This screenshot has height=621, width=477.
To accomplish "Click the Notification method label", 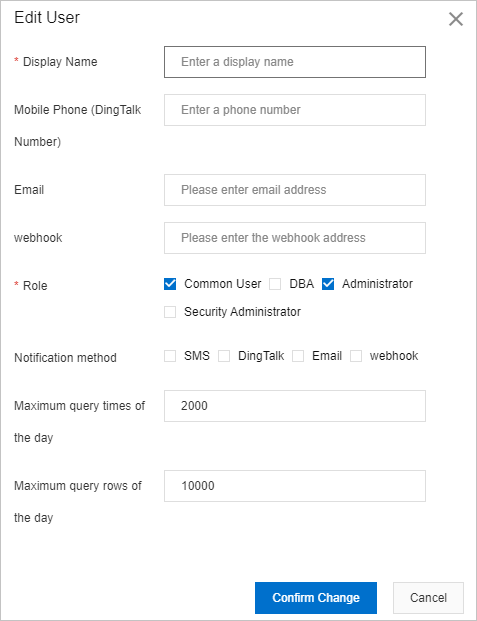I will click(x=65, y=358).
